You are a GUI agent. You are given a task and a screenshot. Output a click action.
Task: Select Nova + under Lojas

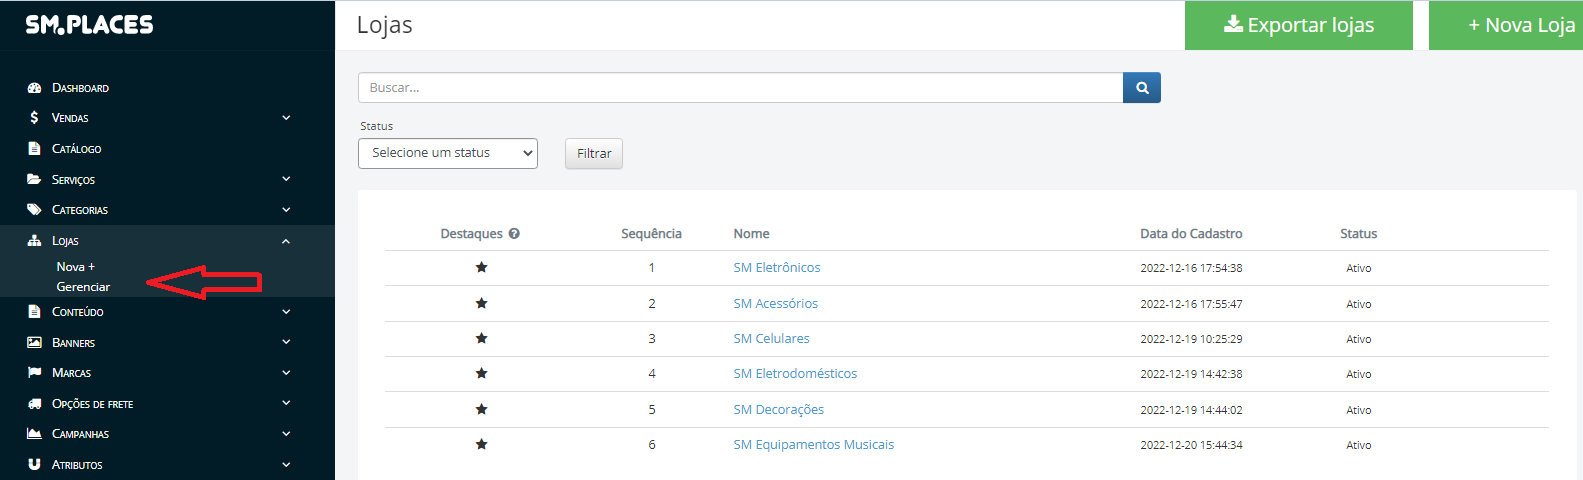point(76,267)
